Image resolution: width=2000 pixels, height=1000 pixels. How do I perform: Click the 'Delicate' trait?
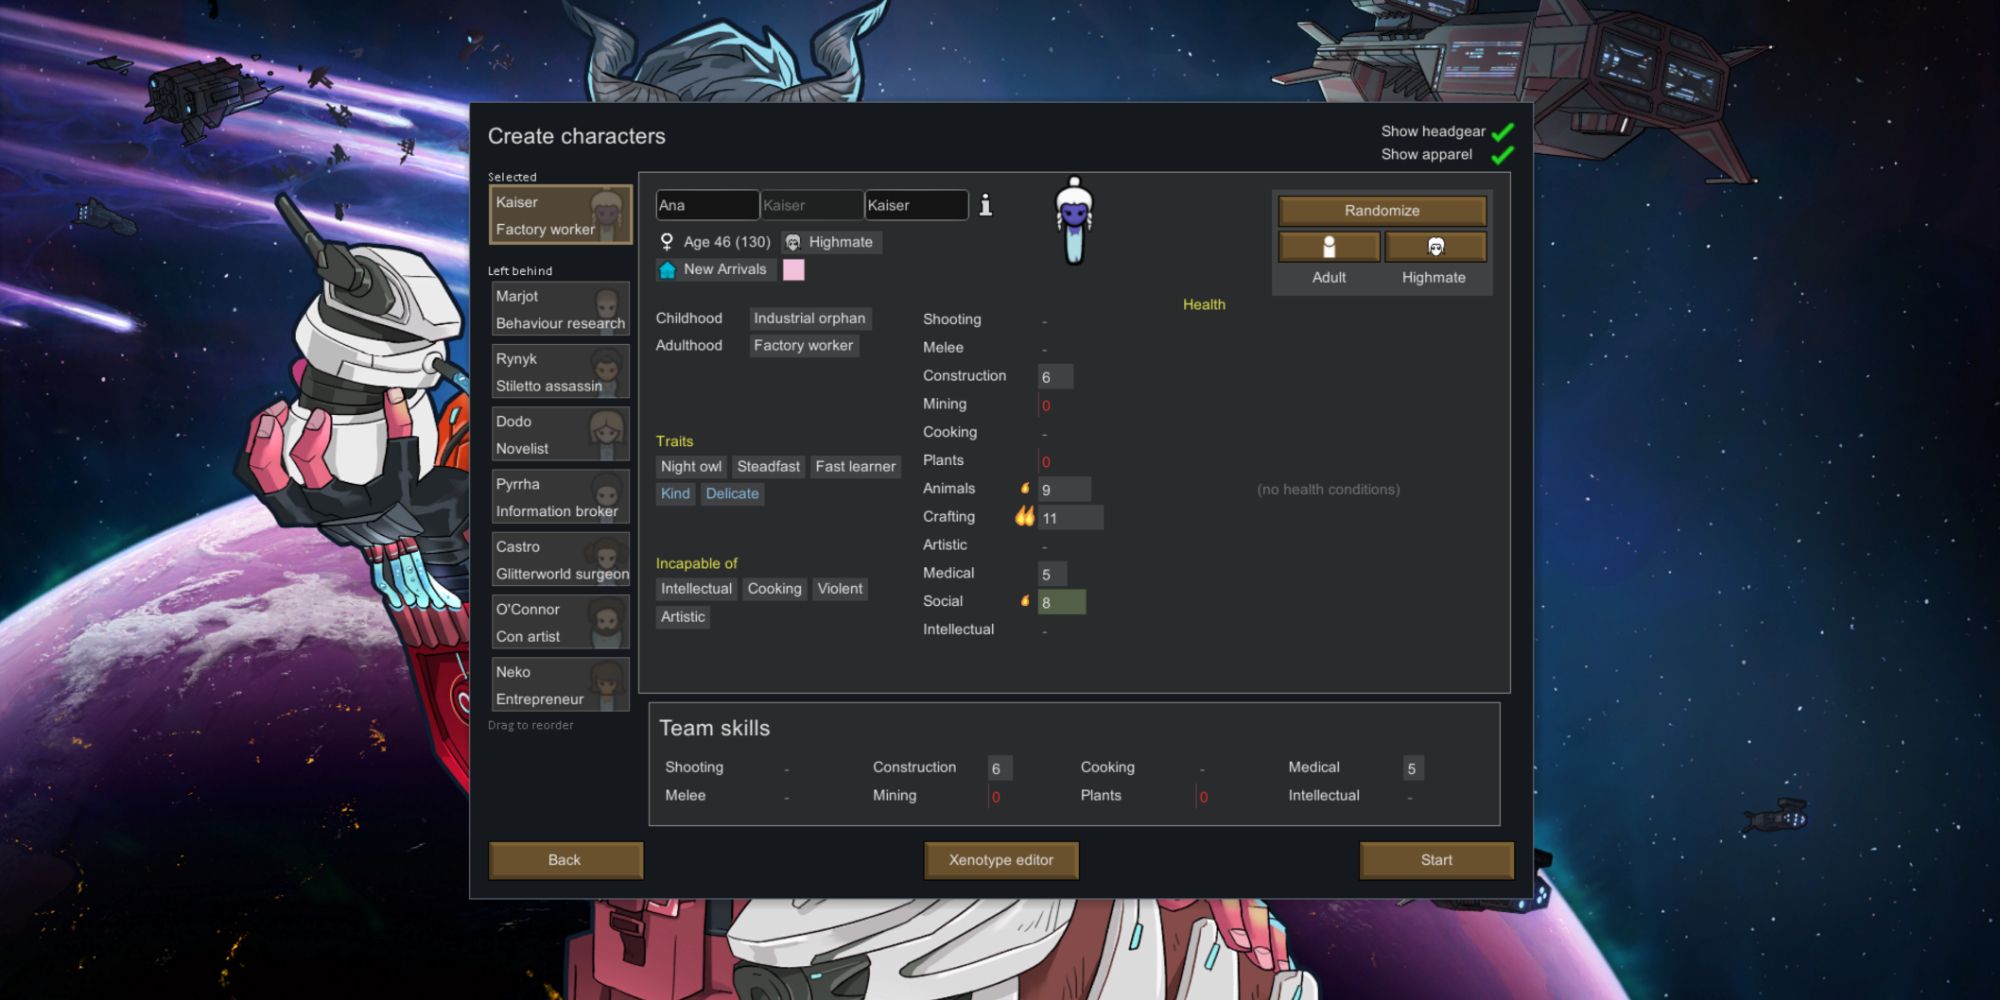coord(732,493)
